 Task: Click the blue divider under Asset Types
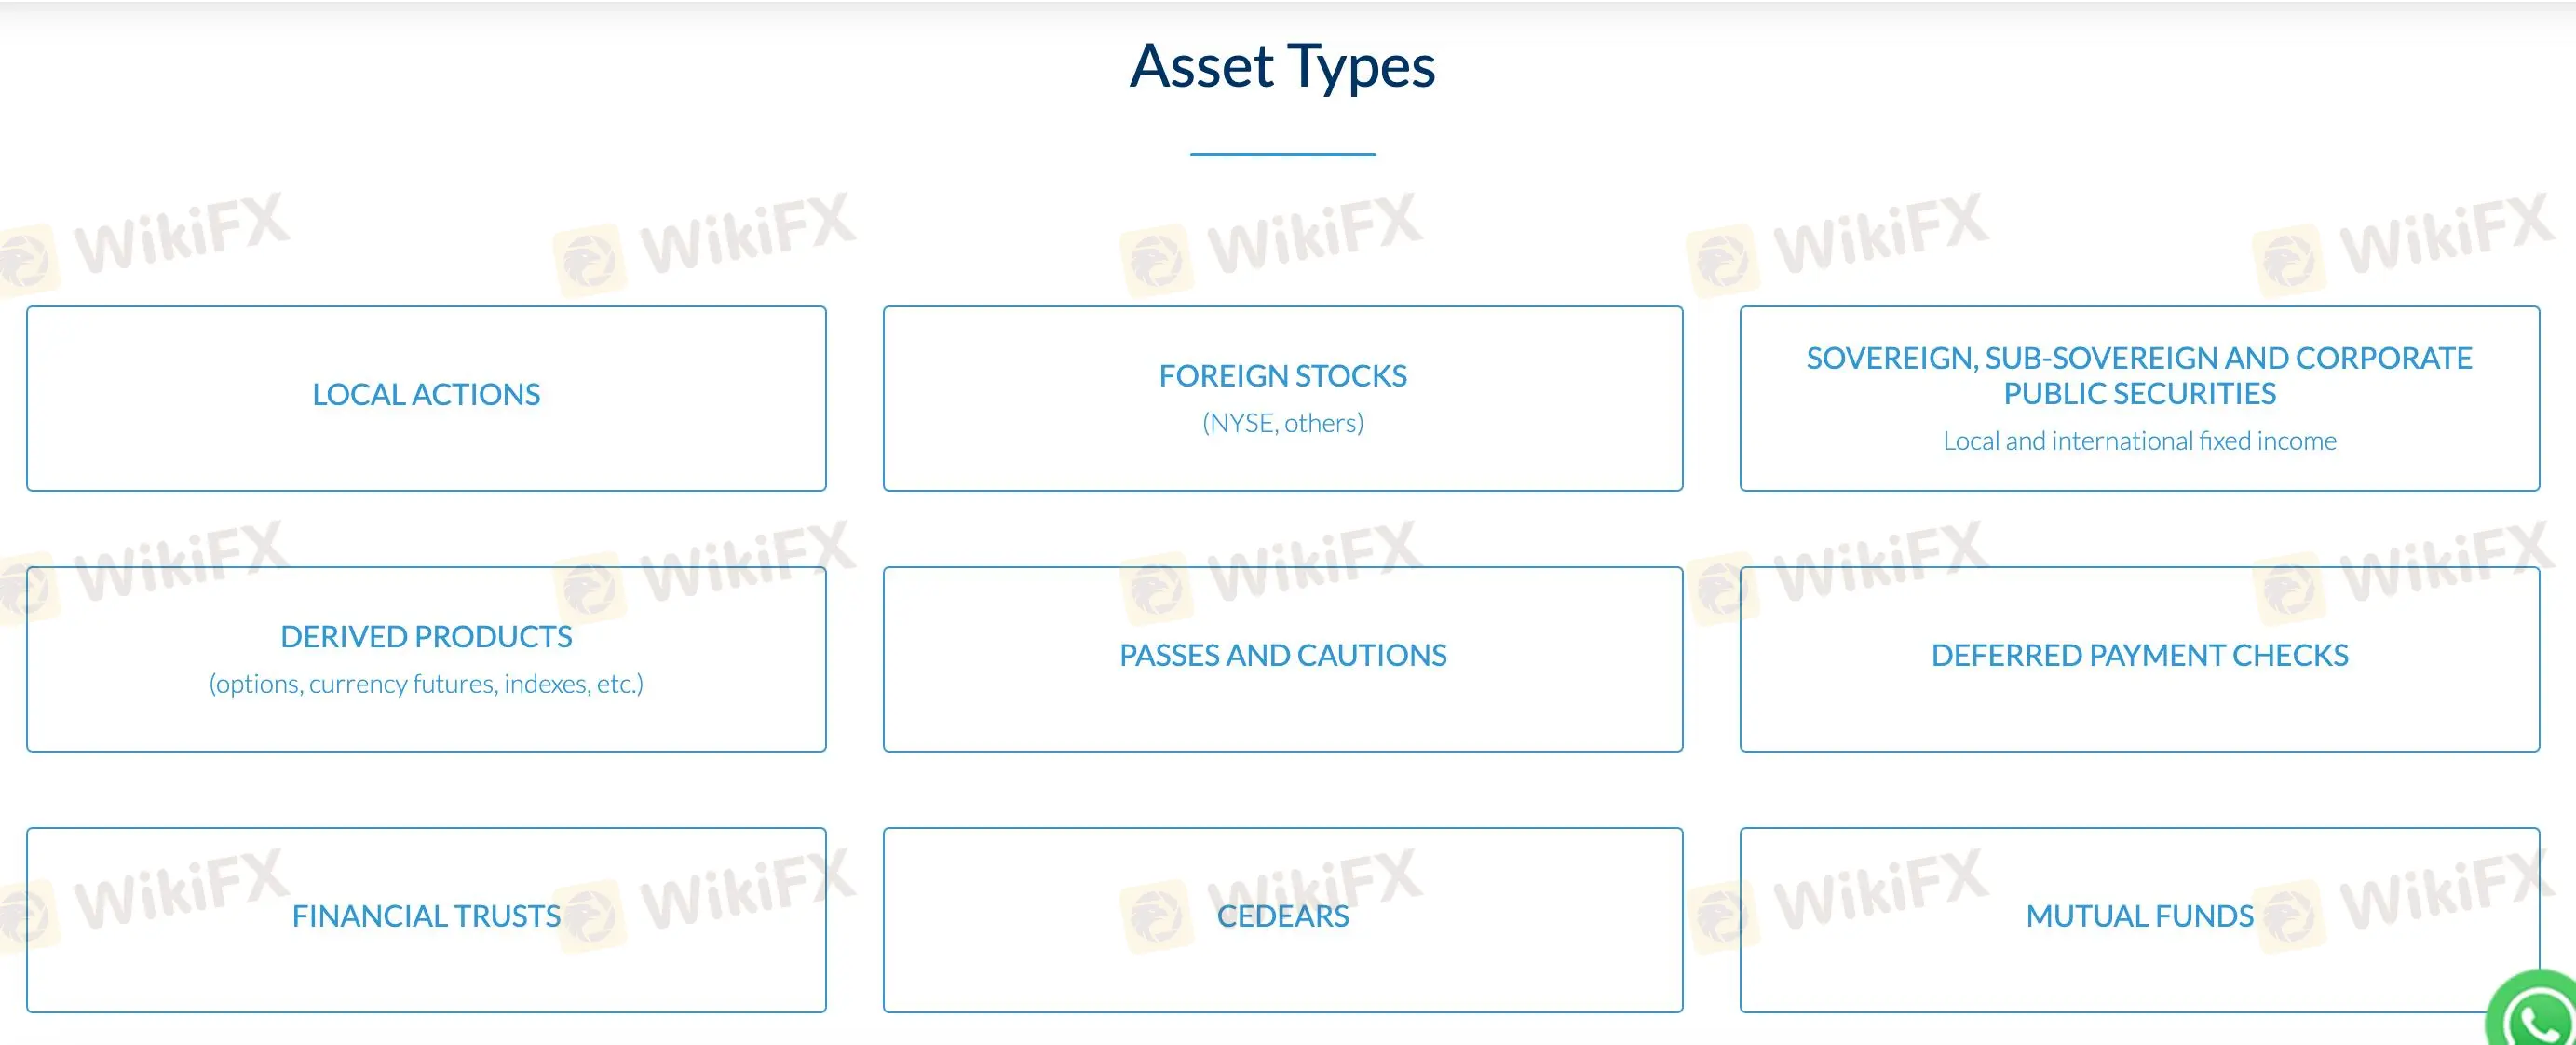pos(1283,154)
